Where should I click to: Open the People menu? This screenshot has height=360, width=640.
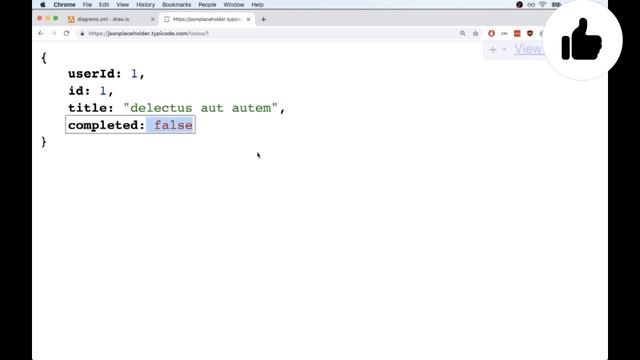click(x=207, y=4)
